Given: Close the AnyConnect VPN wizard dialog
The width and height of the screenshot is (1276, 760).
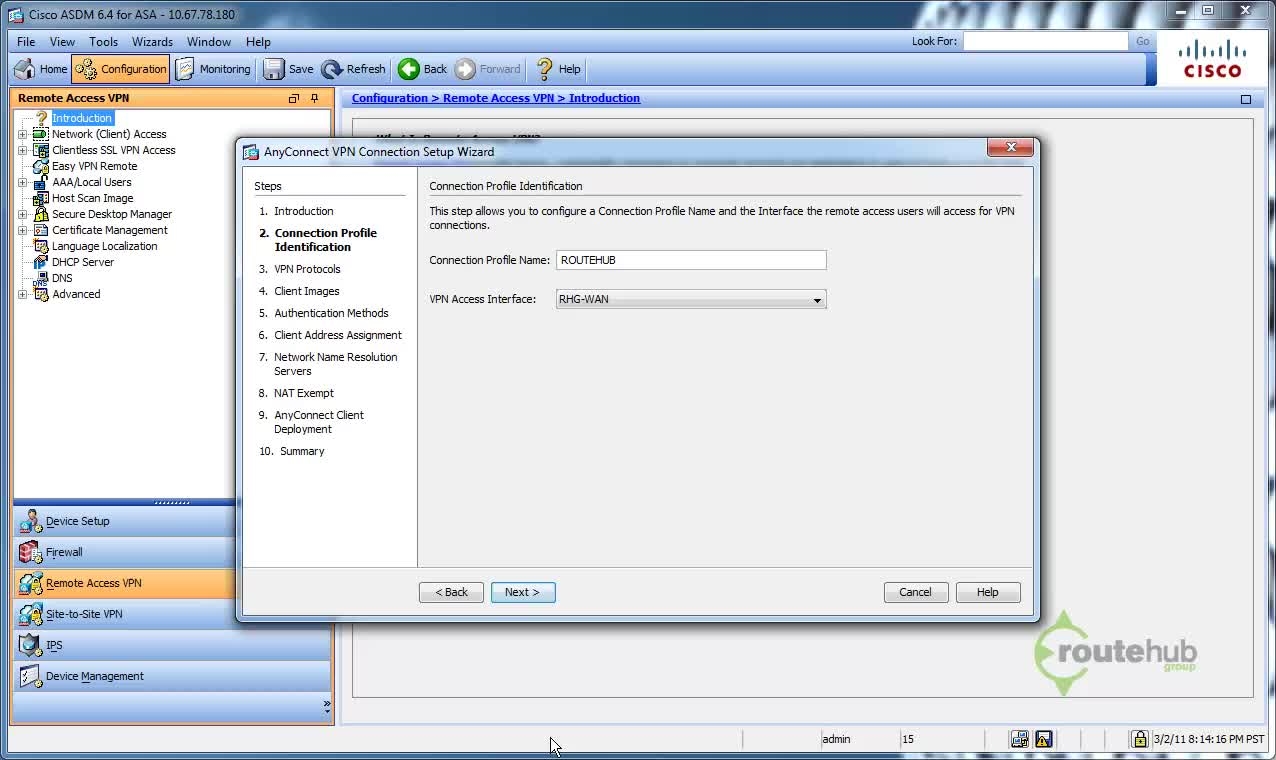Looking at the screenshot, I should [x=1010, y=147].
